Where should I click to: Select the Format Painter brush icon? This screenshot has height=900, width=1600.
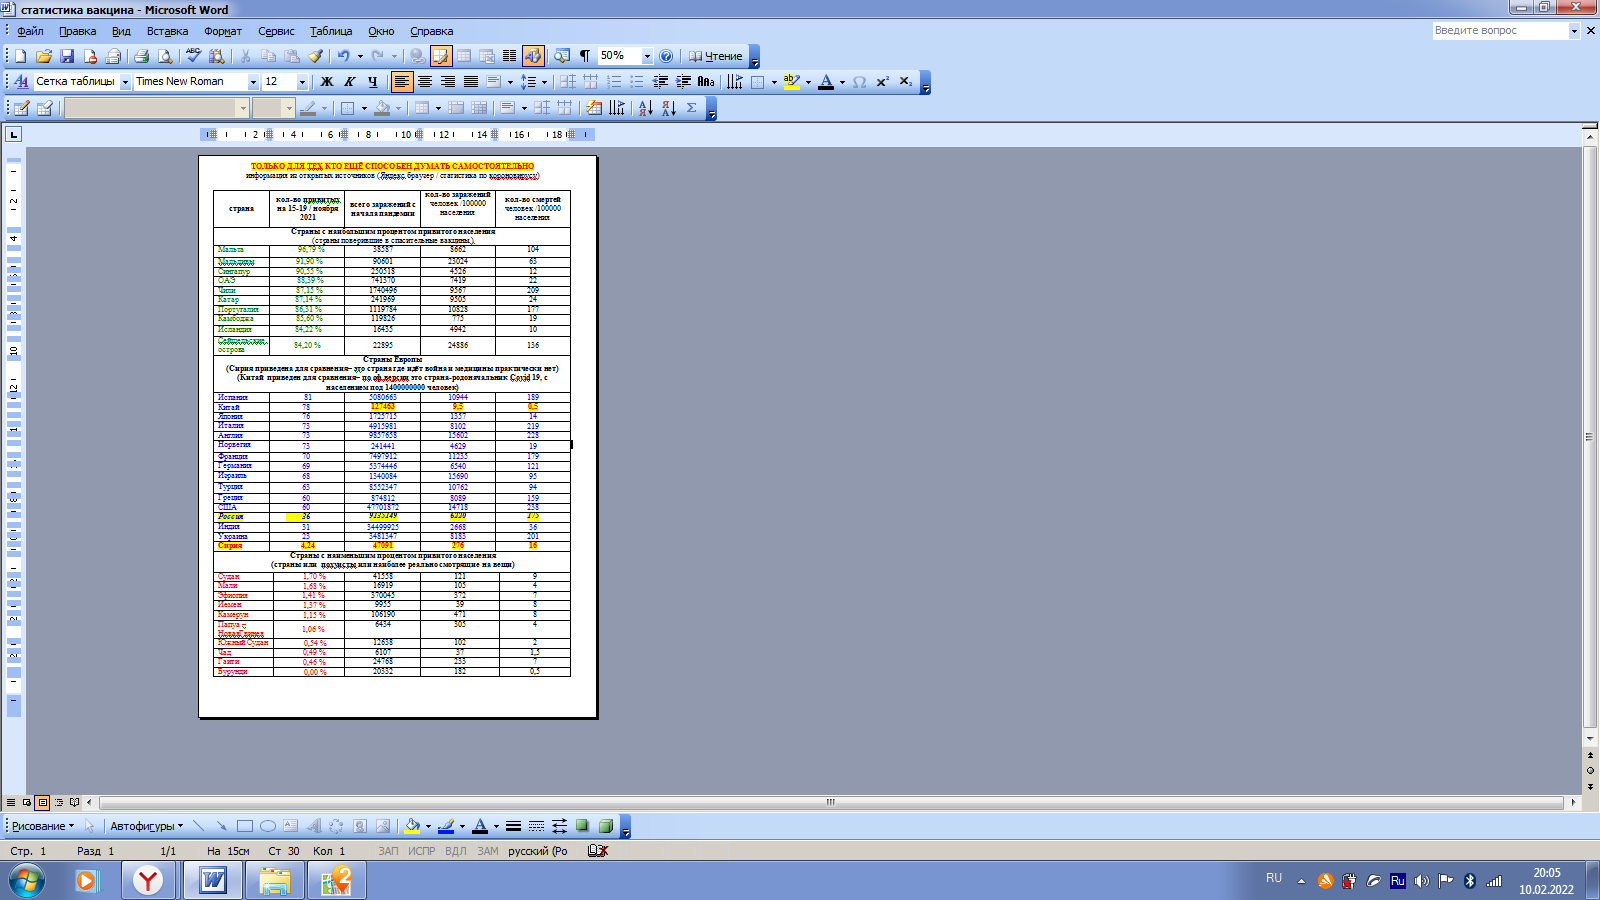click(x=316, y=57)
